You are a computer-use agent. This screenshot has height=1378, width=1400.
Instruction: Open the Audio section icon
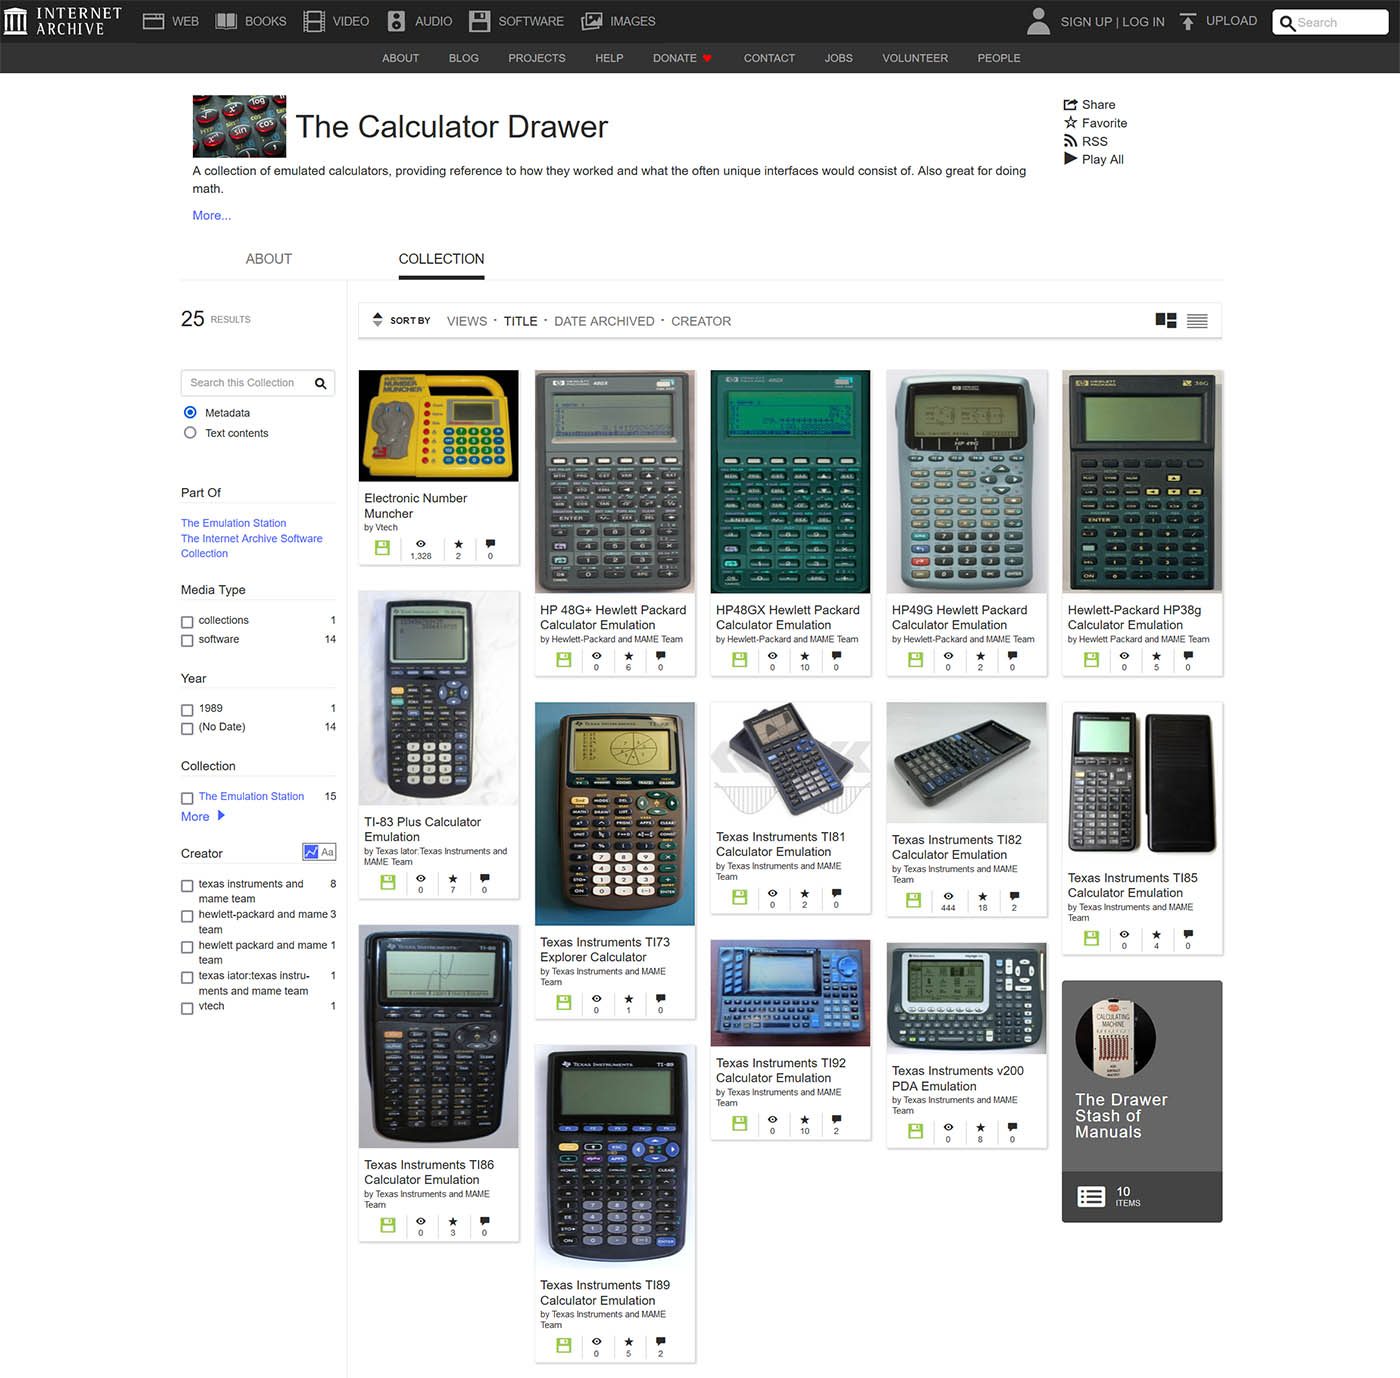click(396, 21)
